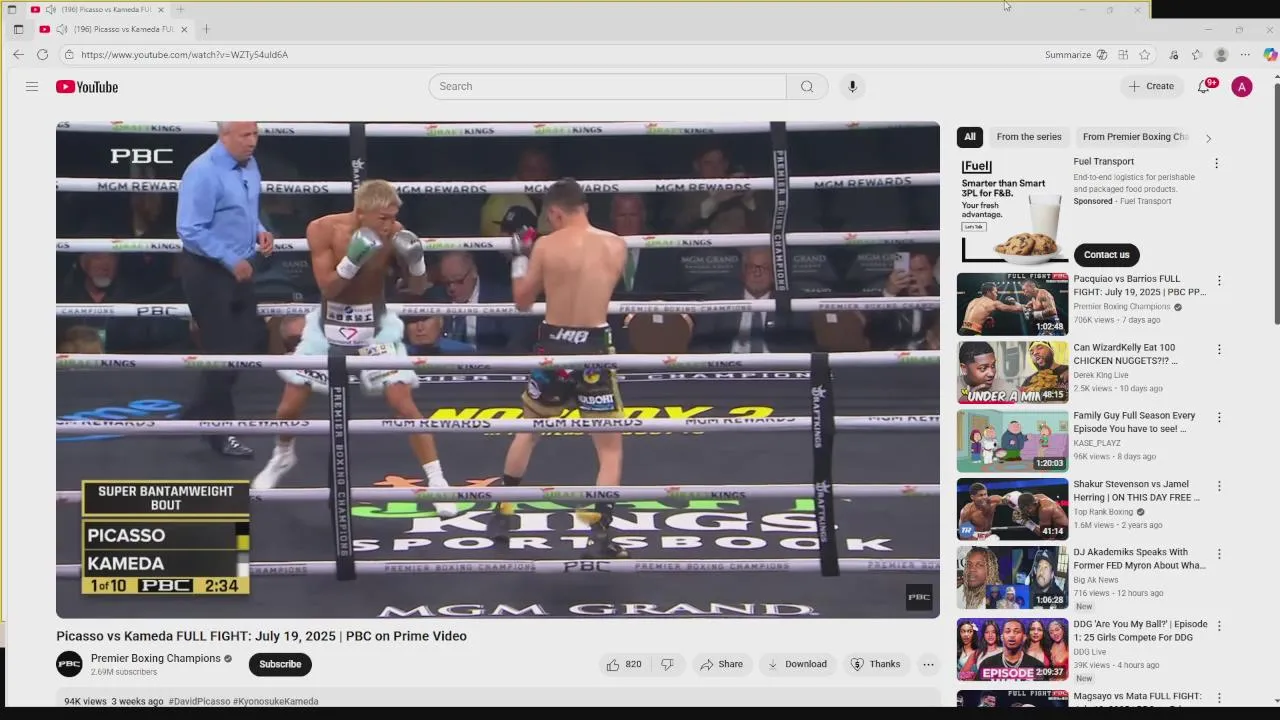Click the video player to pause
This screenshot has height=720, width=1280.
click(x=498, y=370)
